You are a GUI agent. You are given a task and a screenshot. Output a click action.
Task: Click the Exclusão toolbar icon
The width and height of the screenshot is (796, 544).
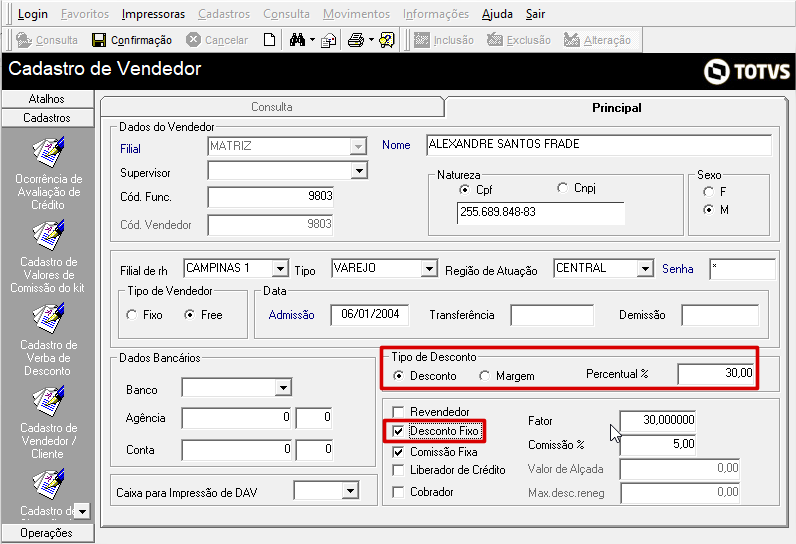pyautogui.click(x=494, y=40)
